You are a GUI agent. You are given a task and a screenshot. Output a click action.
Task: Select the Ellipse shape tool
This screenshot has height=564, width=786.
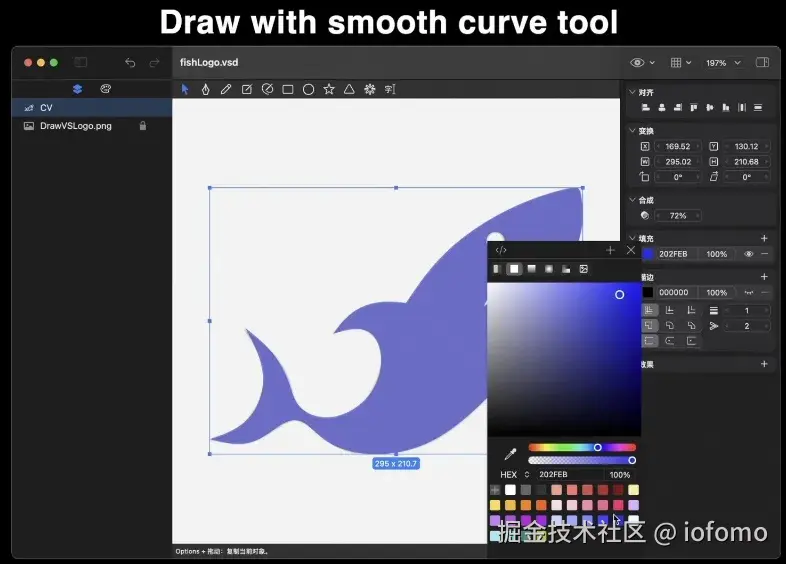point(308,90)
